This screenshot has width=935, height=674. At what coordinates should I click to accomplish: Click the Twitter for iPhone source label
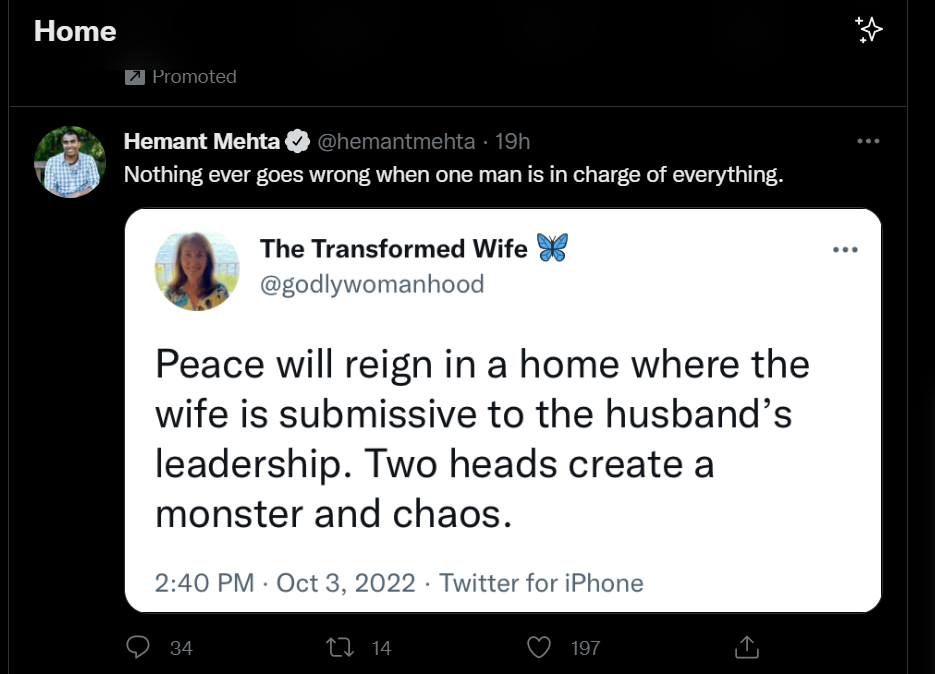[x=541, y=582]
